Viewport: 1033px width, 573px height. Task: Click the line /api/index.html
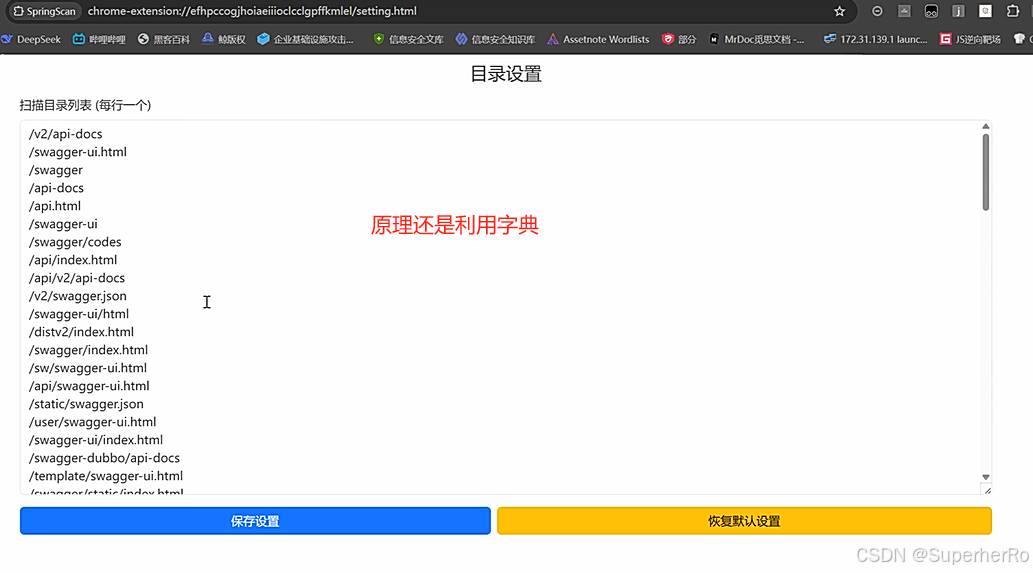tap(73, 260)
